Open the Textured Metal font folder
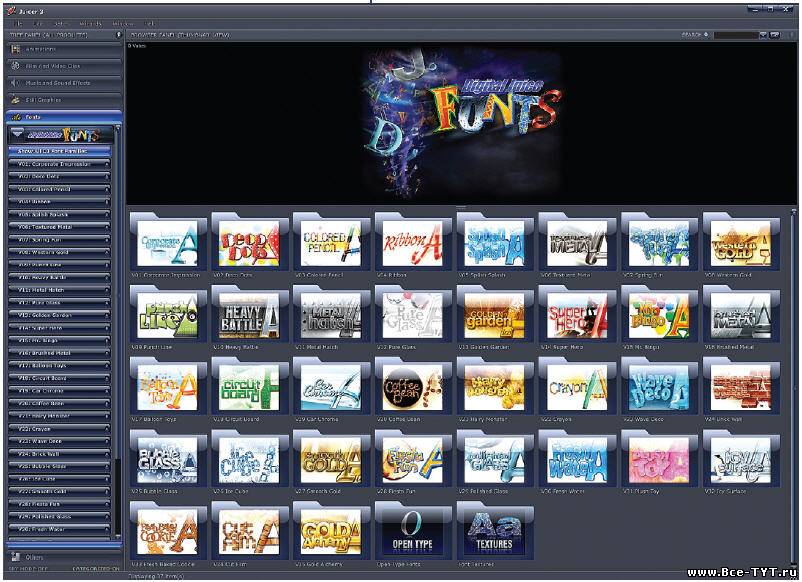The image size is (802, 582). [x=577, y=243]
